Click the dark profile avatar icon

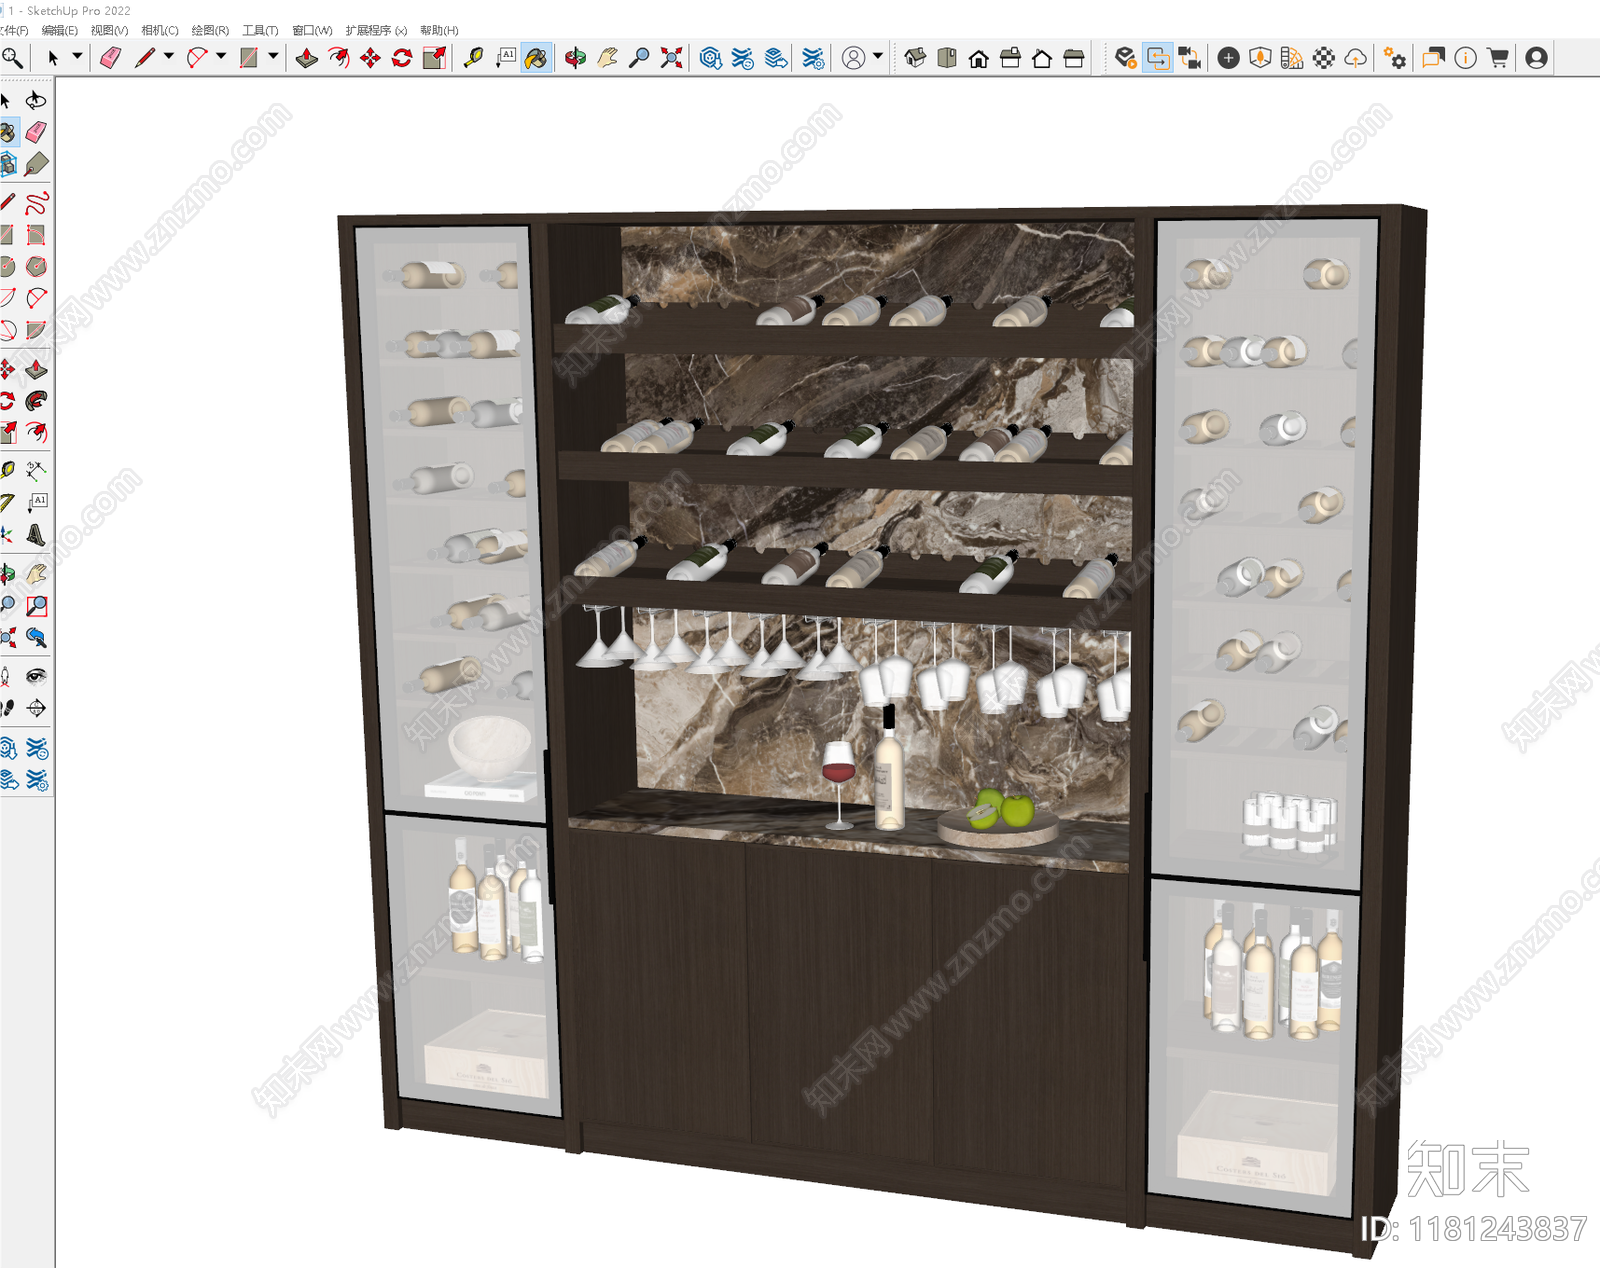1537,58
